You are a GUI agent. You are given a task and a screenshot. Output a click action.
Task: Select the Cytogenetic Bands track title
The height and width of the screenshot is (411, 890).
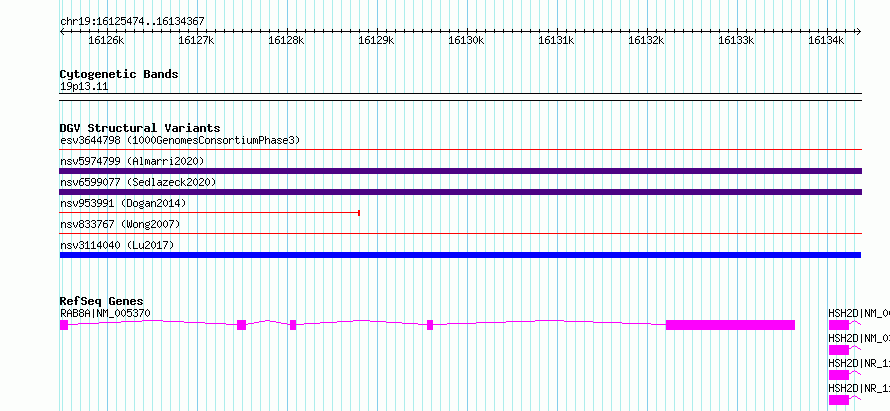[x=119, y=74]
